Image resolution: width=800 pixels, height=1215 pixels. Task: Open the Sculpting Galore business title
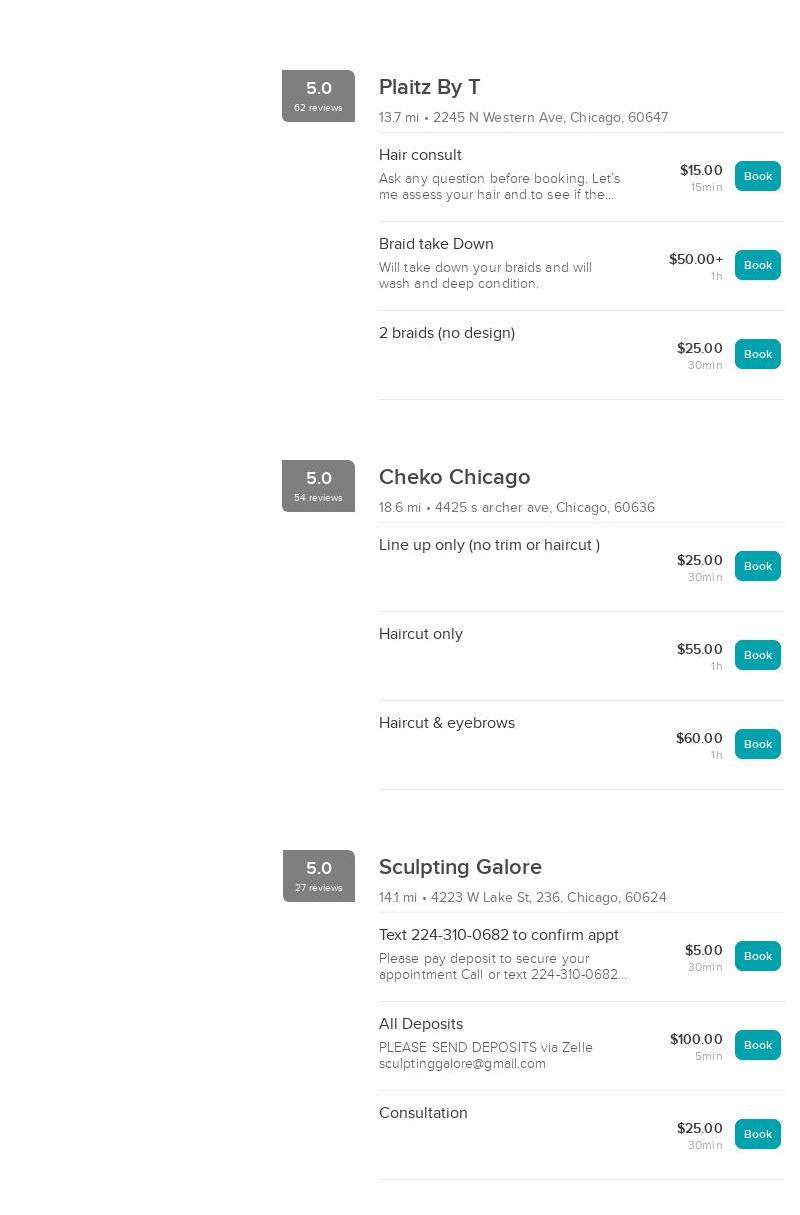460,868
